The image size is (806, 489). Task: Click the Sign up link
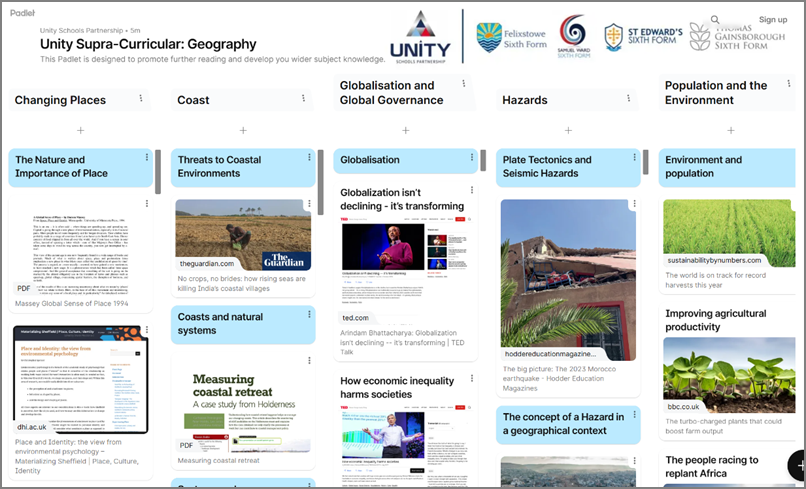coord(773,20)
